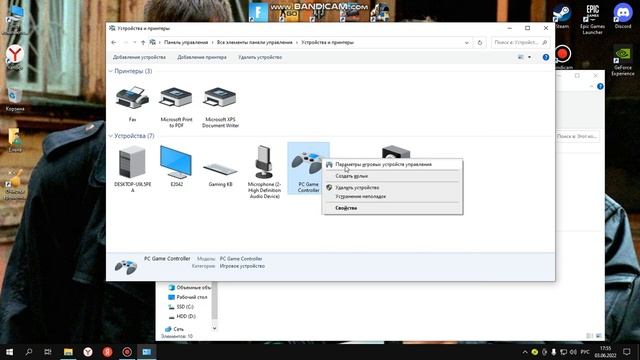The width and height of the screenshot is (640, 360).
Task: Open Discord desktop shortcut
Action: pyautogui.click(x=623, y=16)
